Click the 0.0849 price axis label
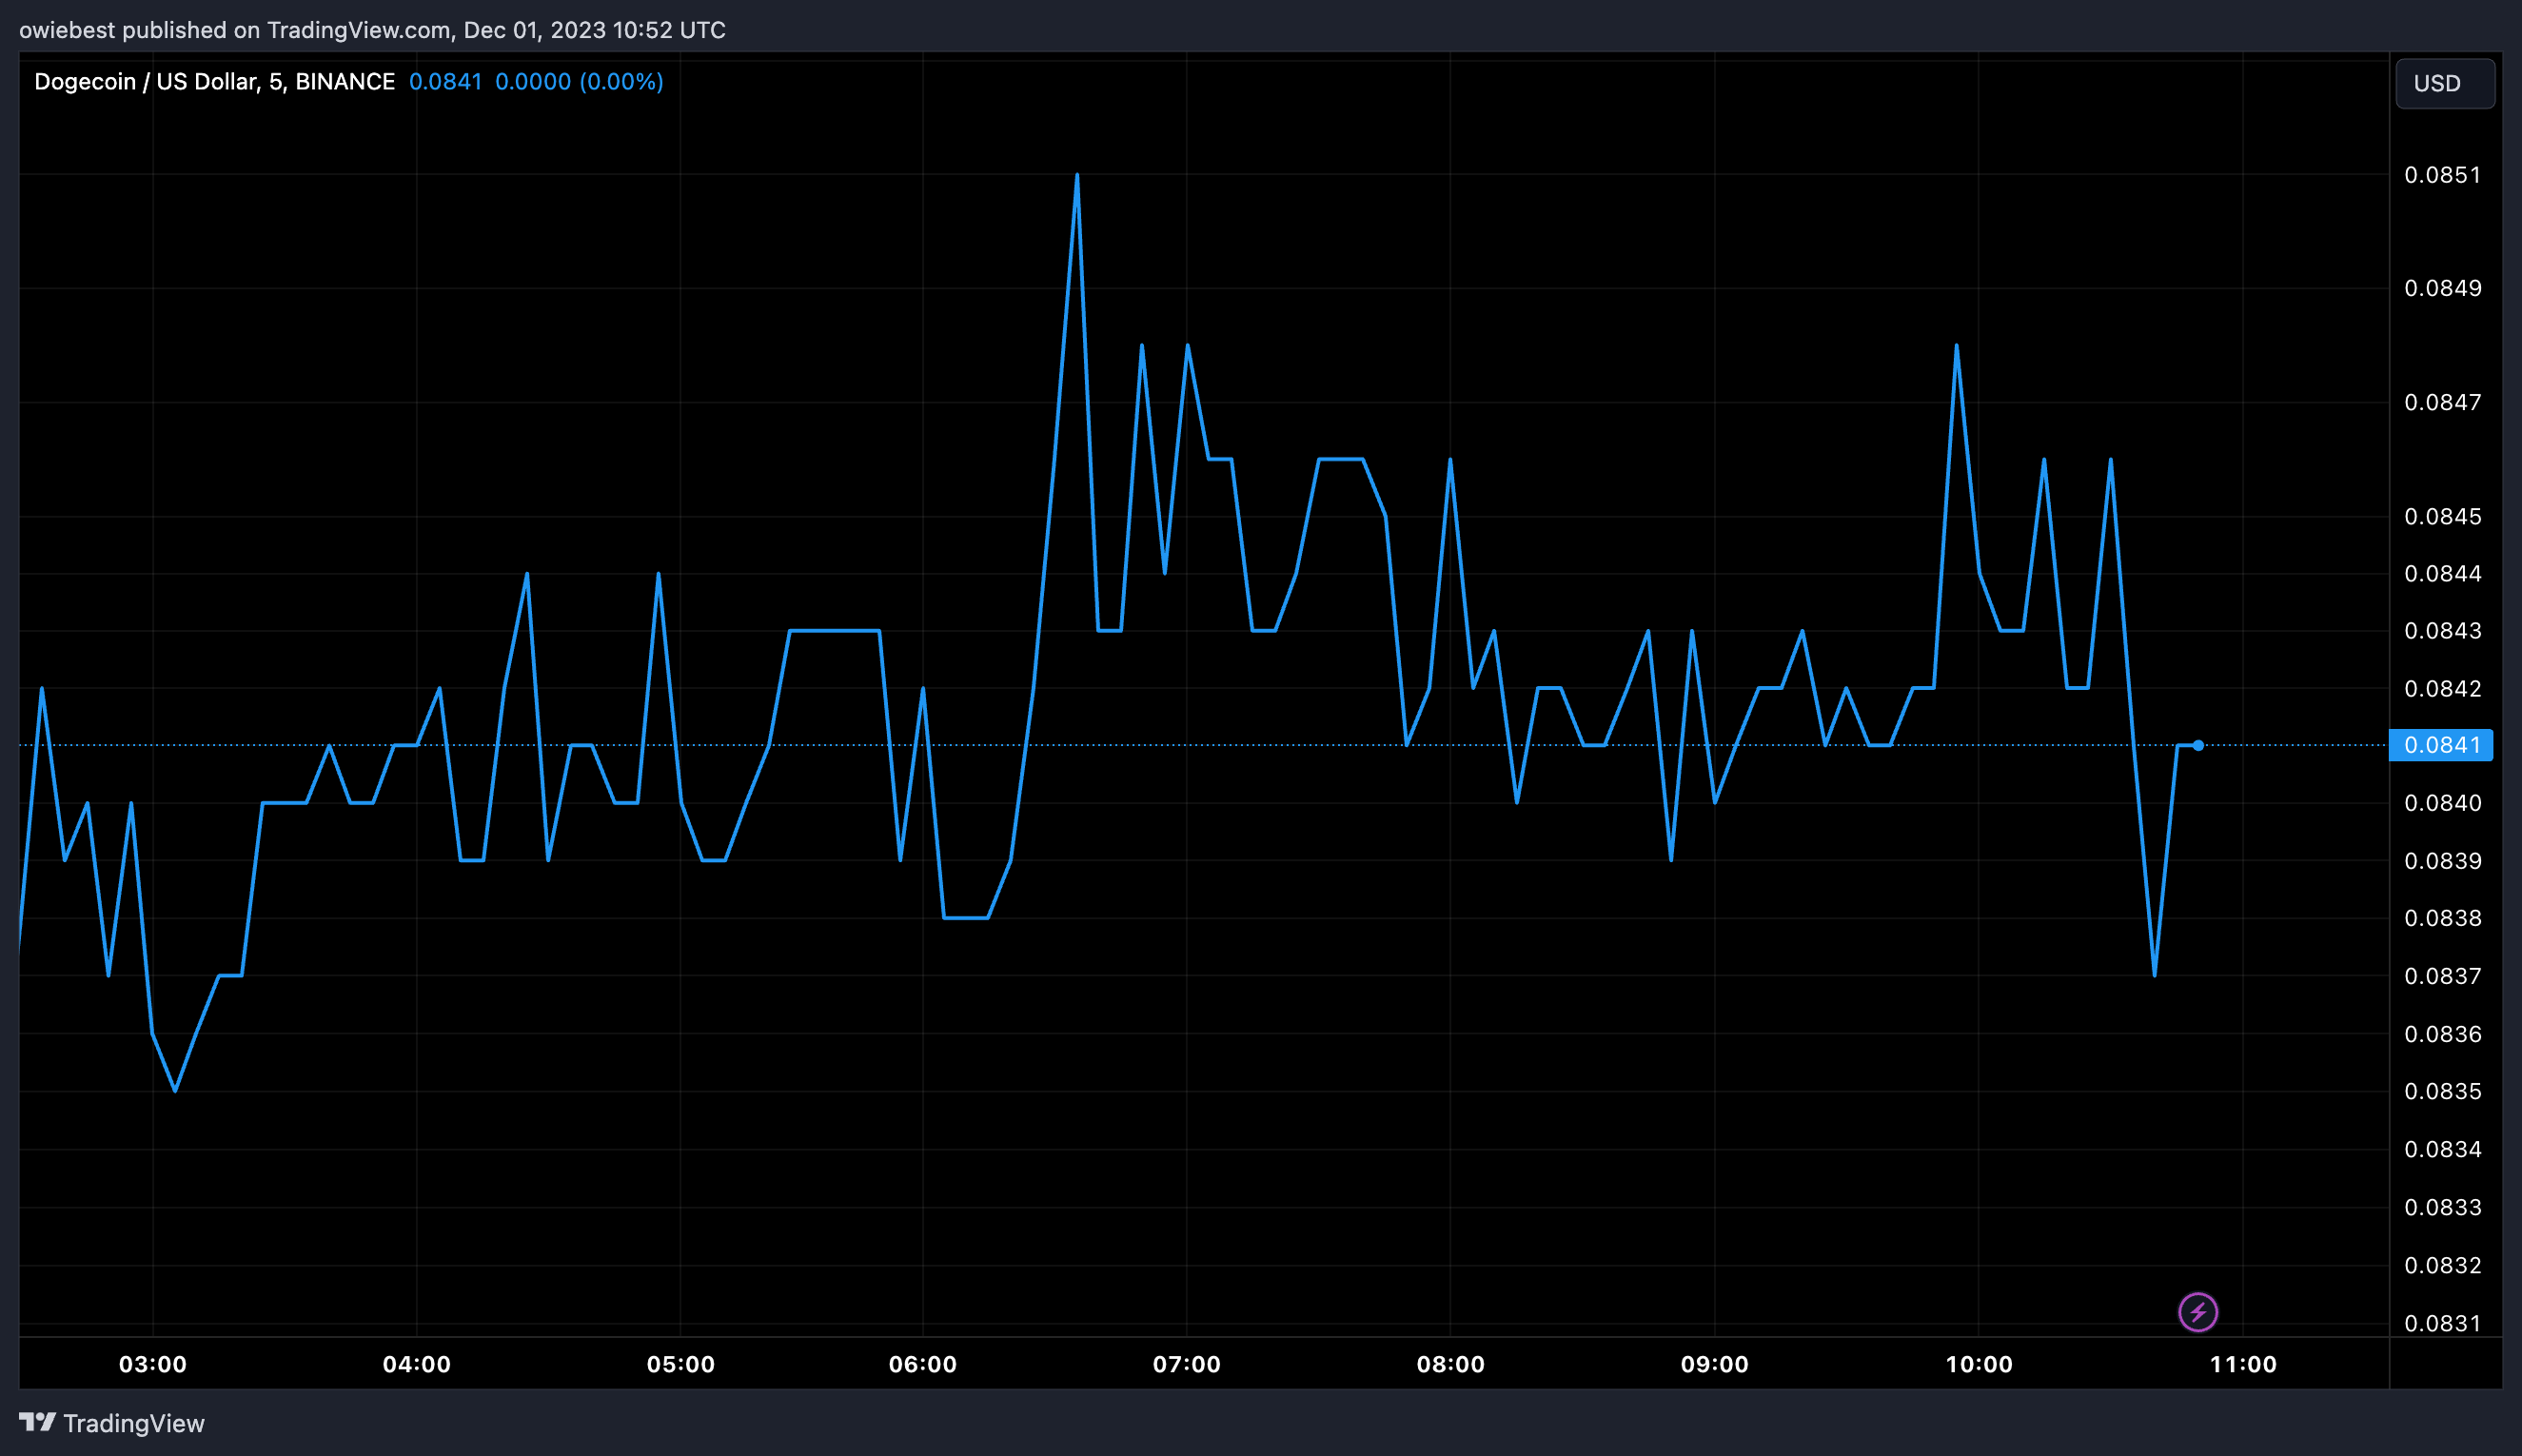This screenshot has height=1456, width=2522. click(x=2442, y=288)
